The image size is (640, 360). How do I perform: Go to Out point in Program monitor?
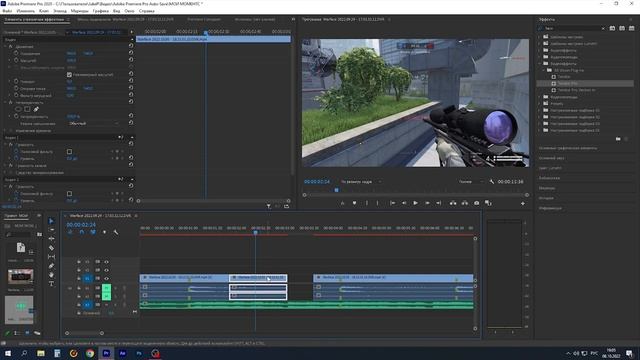pos(439,203)
